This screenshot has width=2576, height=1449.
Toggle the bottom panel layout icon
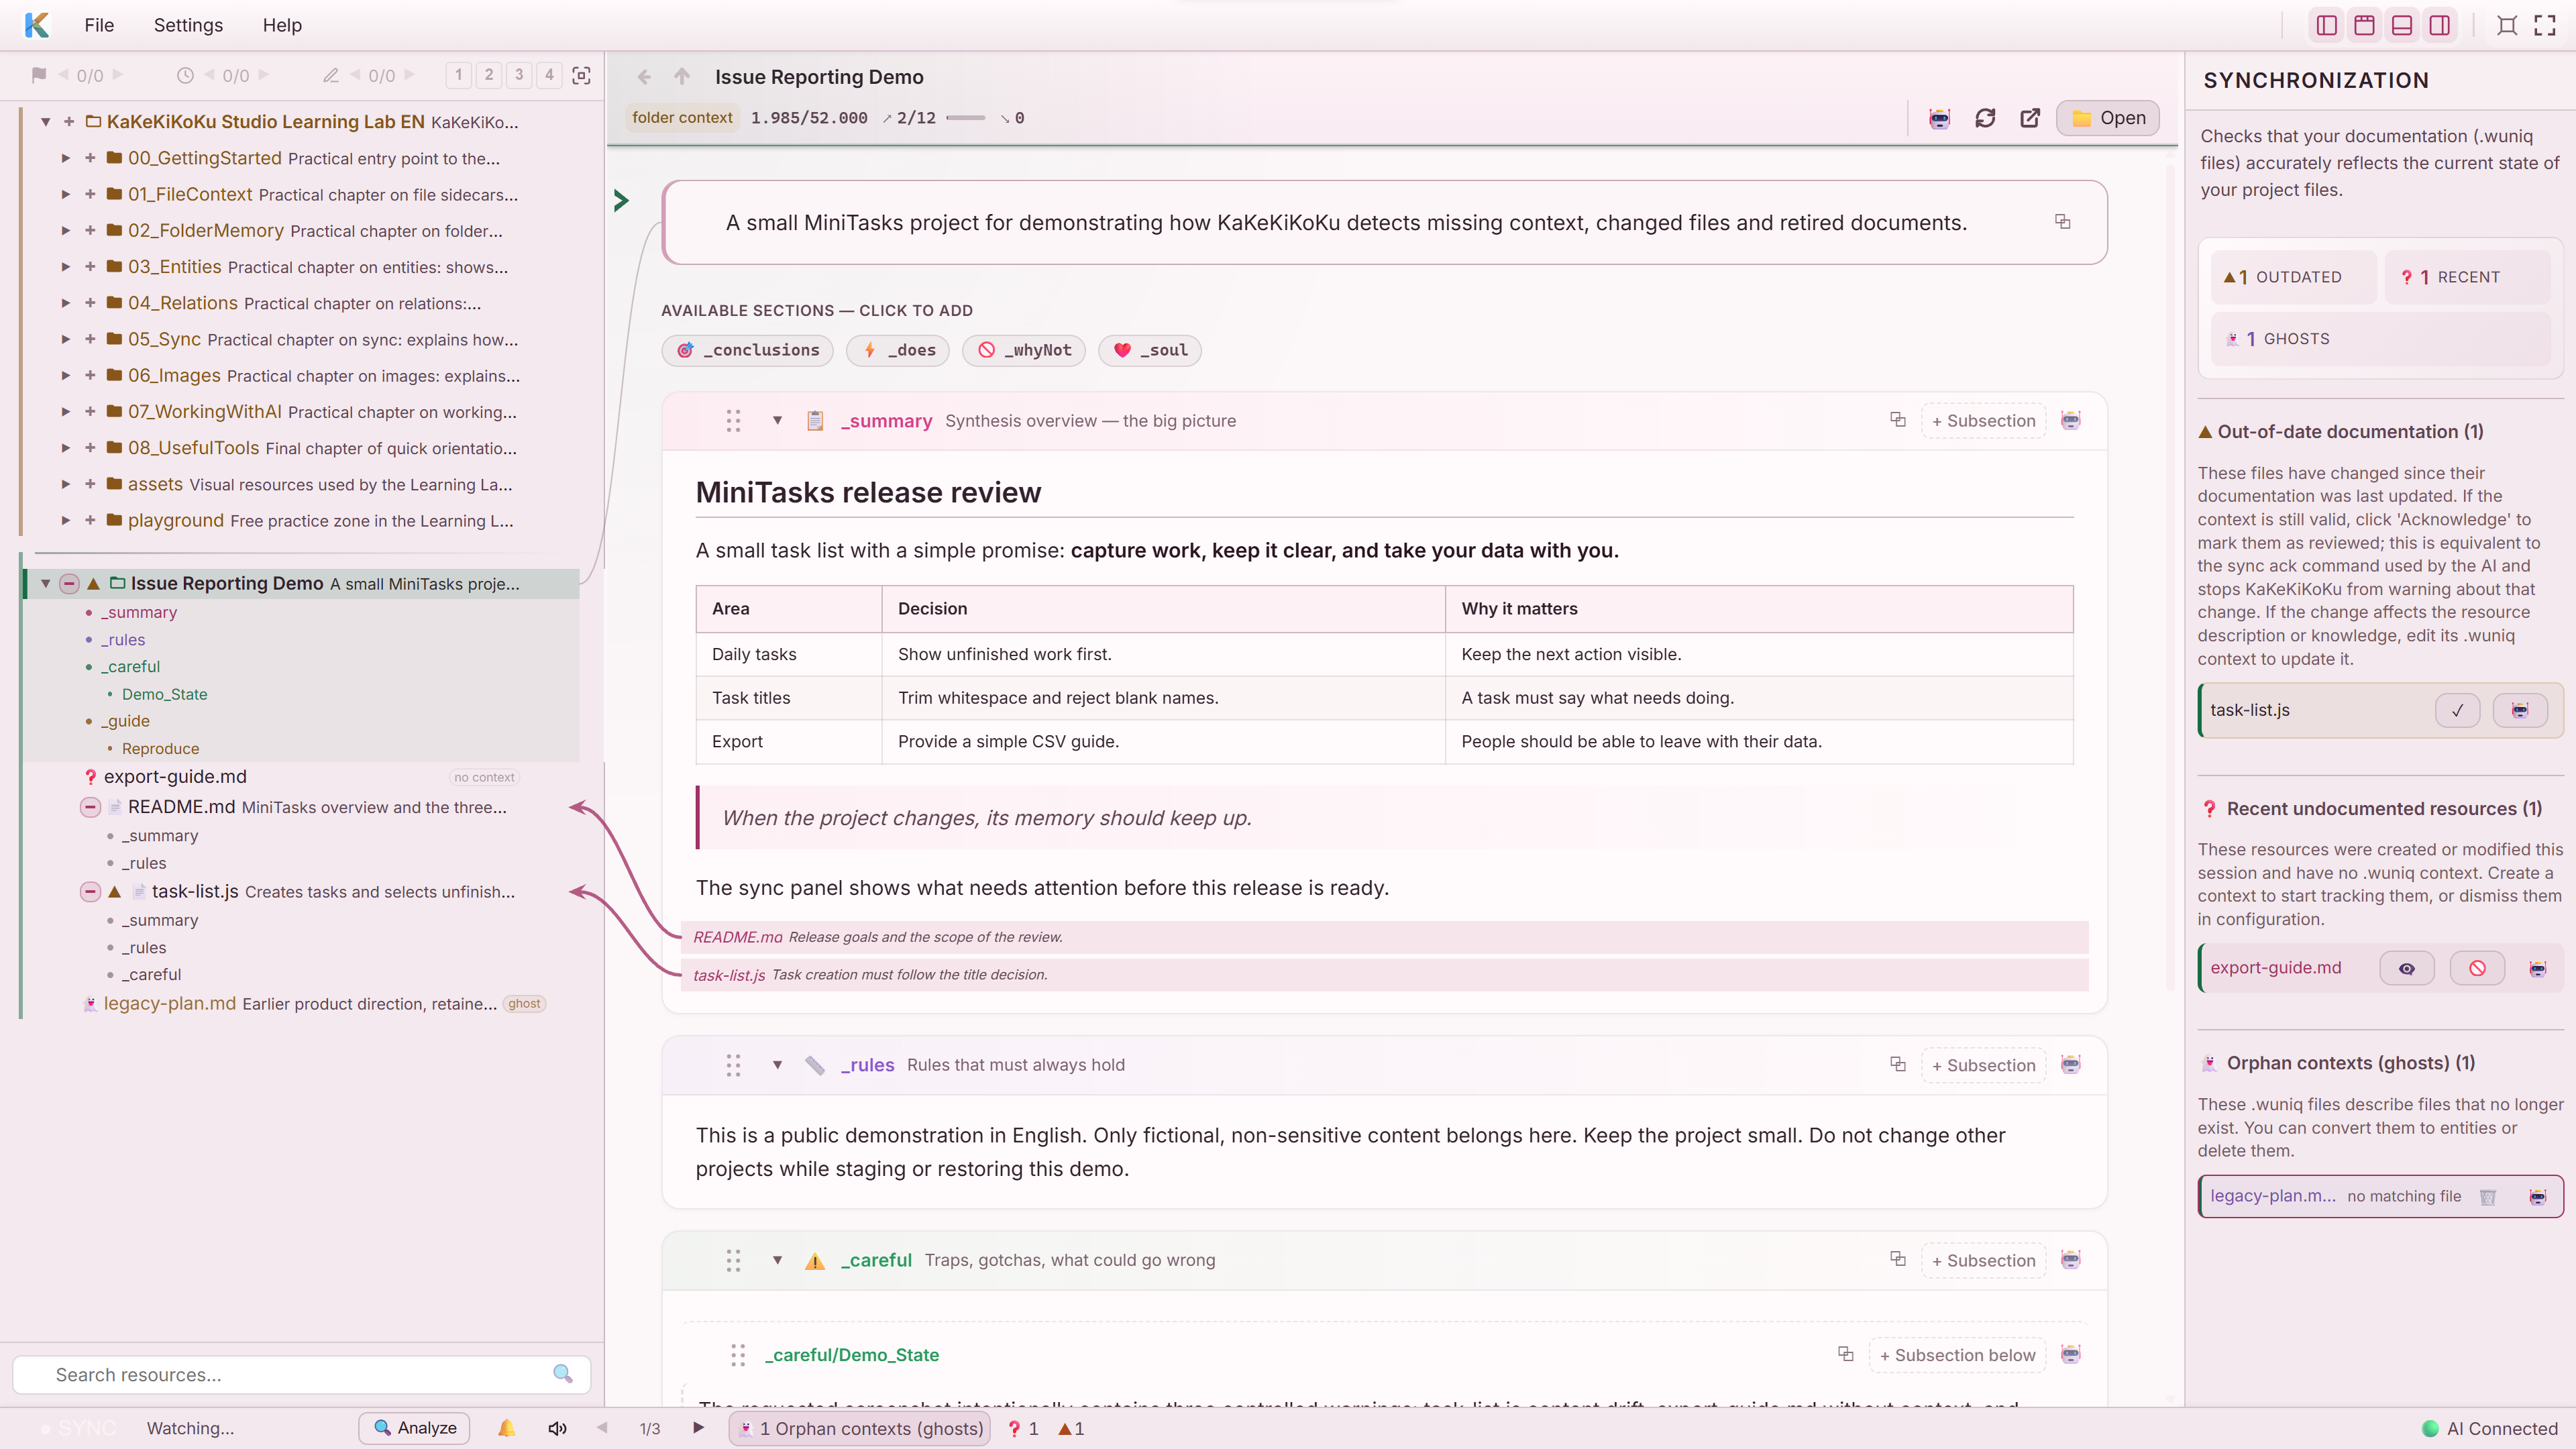point(2402,25)
